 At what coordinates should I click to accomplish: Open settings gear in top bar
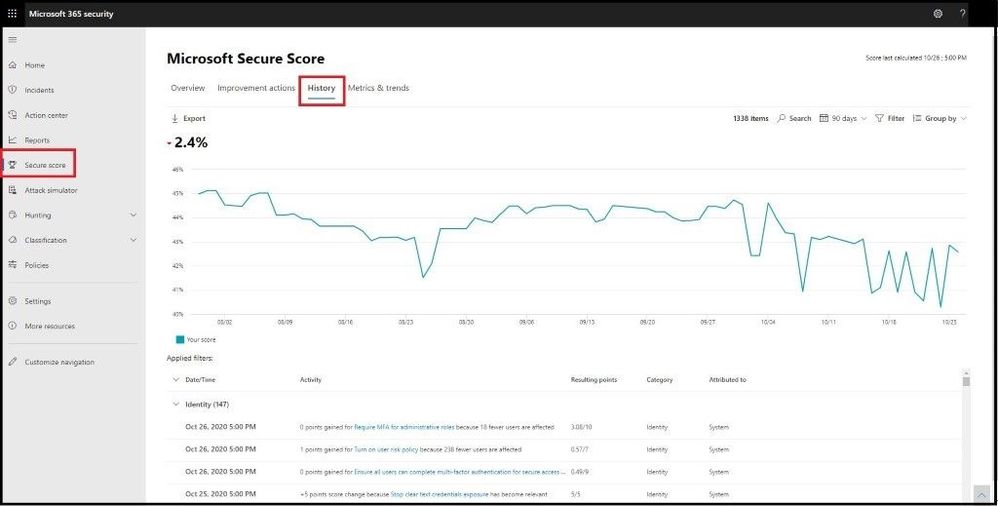tap(938, 13)
